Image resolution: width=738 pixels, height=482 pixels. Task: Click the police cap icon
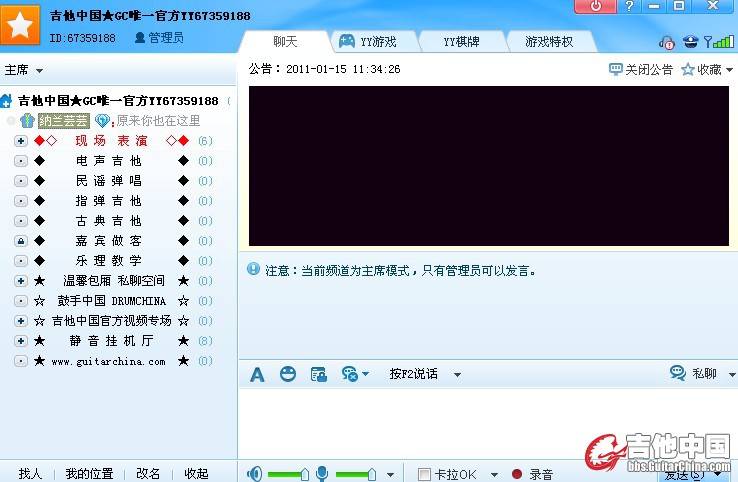[x=690, y=42]
